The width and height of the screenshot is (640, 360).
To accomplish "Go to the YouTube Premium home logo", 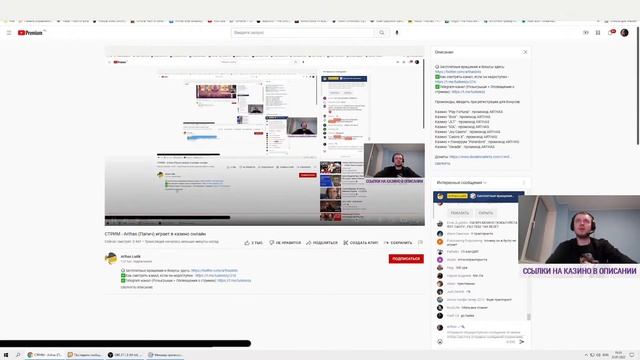I will click(31, 33).
